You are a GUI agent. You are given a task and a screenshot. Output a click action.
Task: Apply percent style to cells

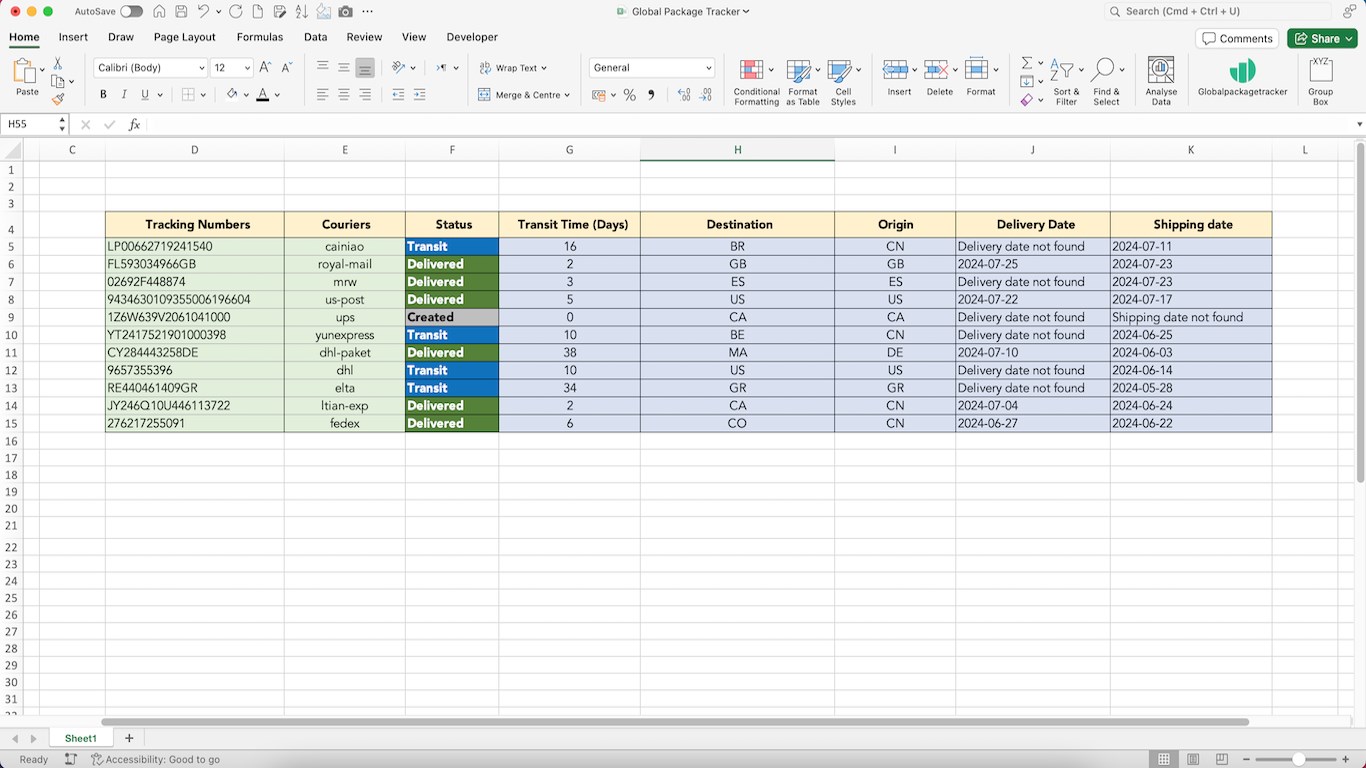pos(630,95)
